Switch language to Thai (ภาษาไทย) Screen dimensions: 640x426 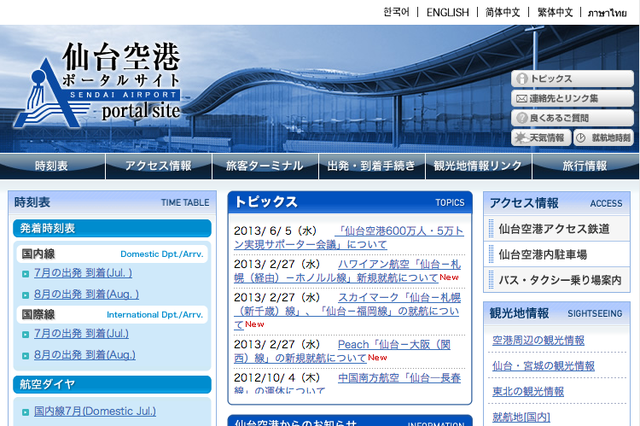(607, 13)
